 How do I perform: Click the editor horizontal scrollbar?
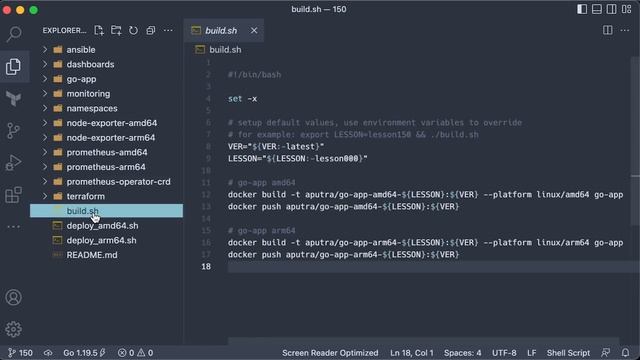coord(423,341)
